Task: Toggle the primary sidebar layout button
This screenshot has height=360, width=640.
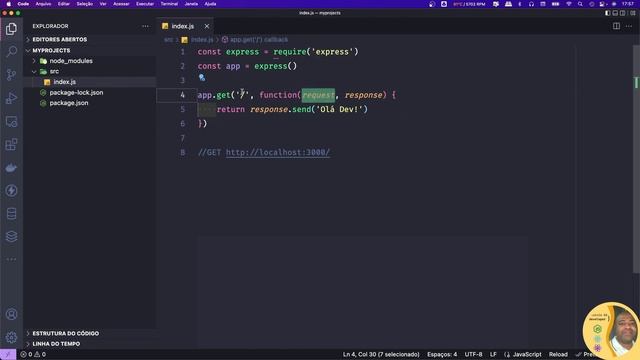Action: pos(608,13)
